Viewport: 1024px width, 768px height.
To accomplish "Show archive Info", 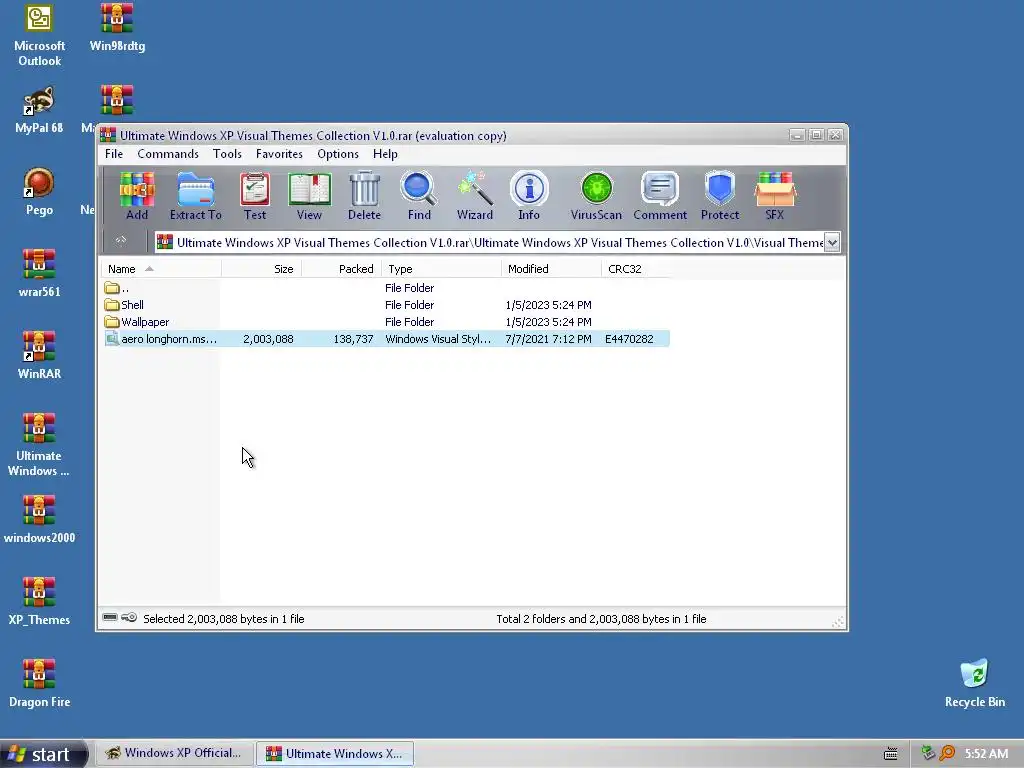I will 529,196.
